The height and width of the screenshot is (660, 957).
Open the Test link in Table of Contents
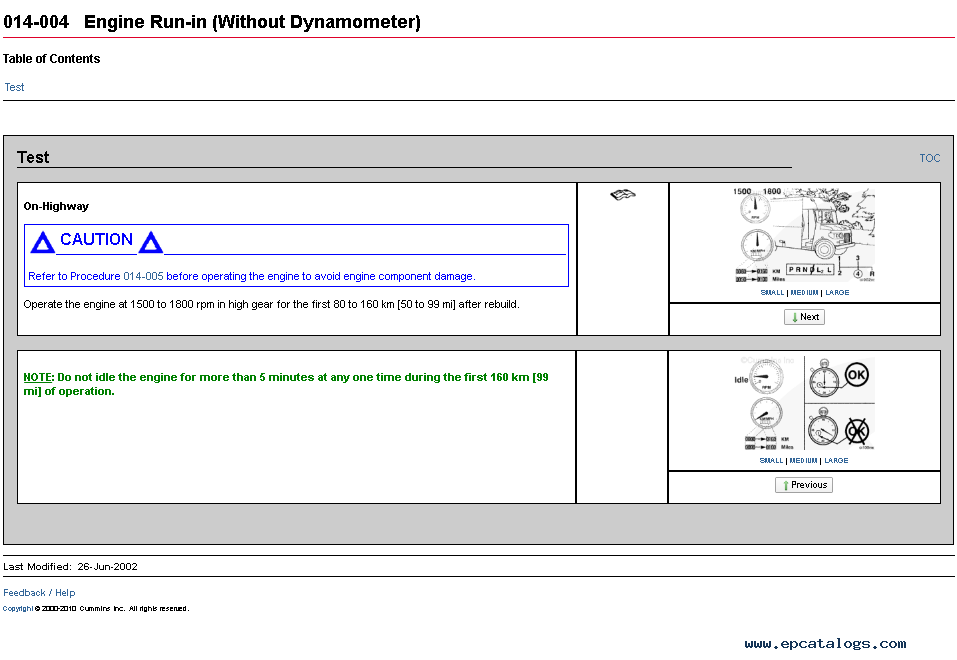[14, 87]
